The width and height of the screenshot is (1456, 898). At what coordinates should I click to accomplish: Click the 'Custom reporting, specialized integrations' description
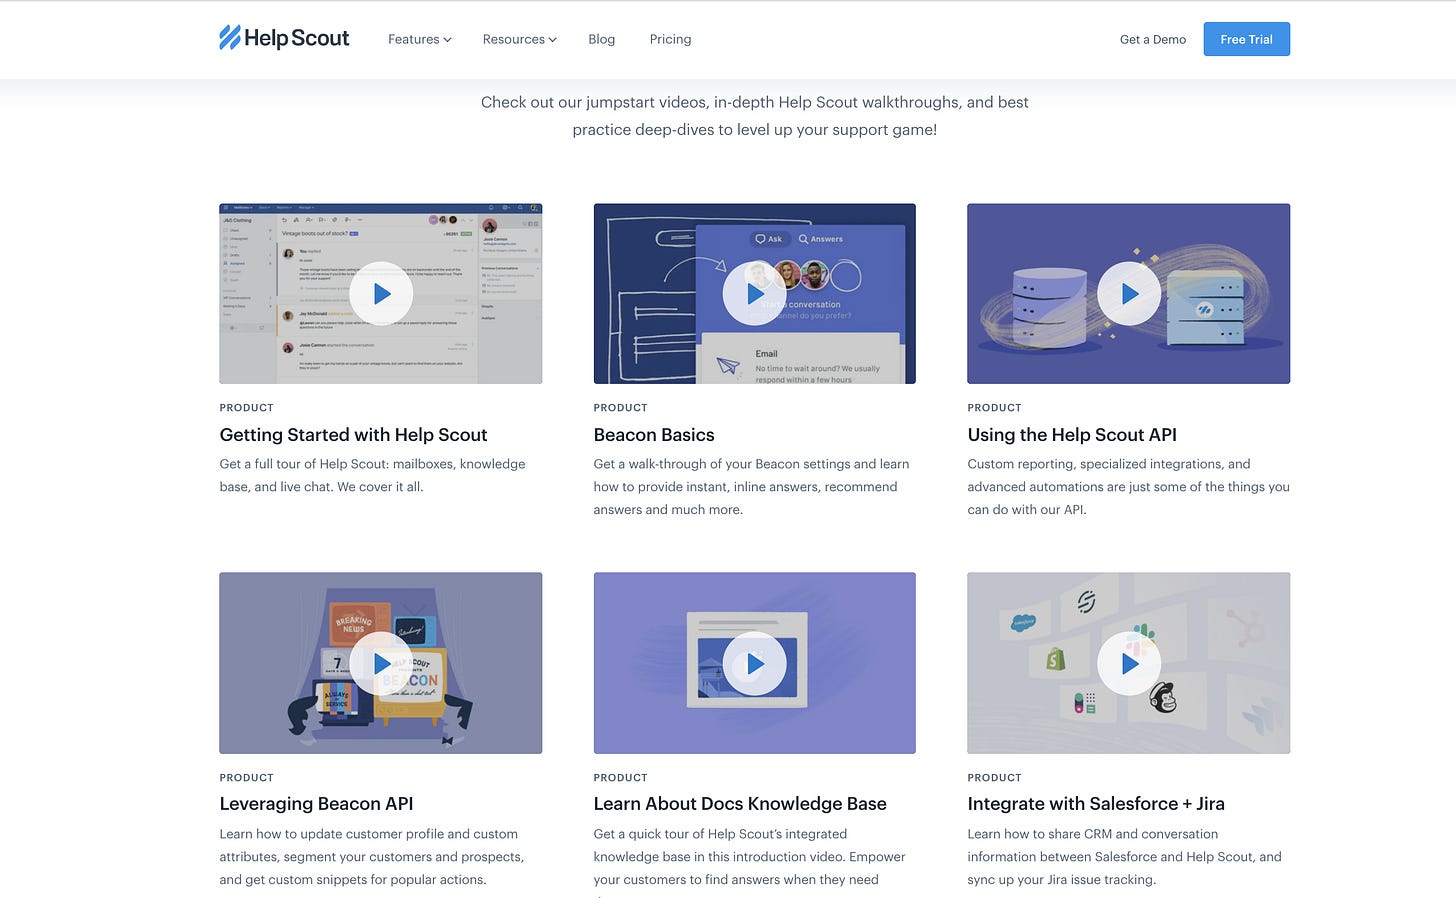(1128, 487)
